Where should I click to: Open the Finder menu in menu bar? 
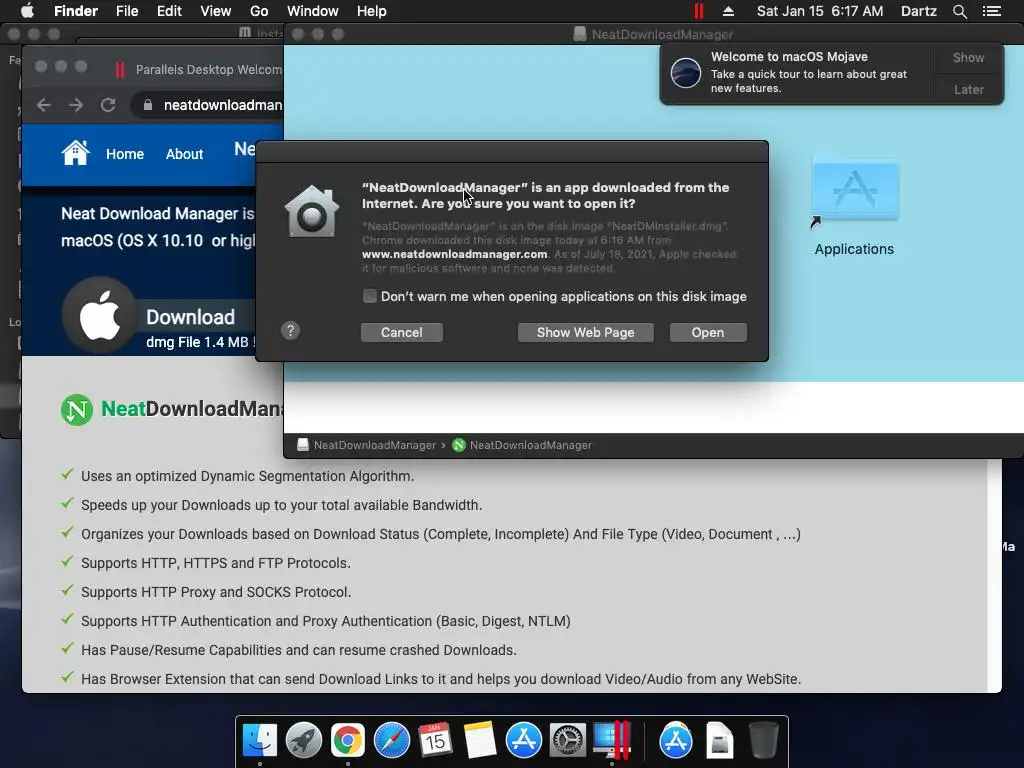click(76, 11)
